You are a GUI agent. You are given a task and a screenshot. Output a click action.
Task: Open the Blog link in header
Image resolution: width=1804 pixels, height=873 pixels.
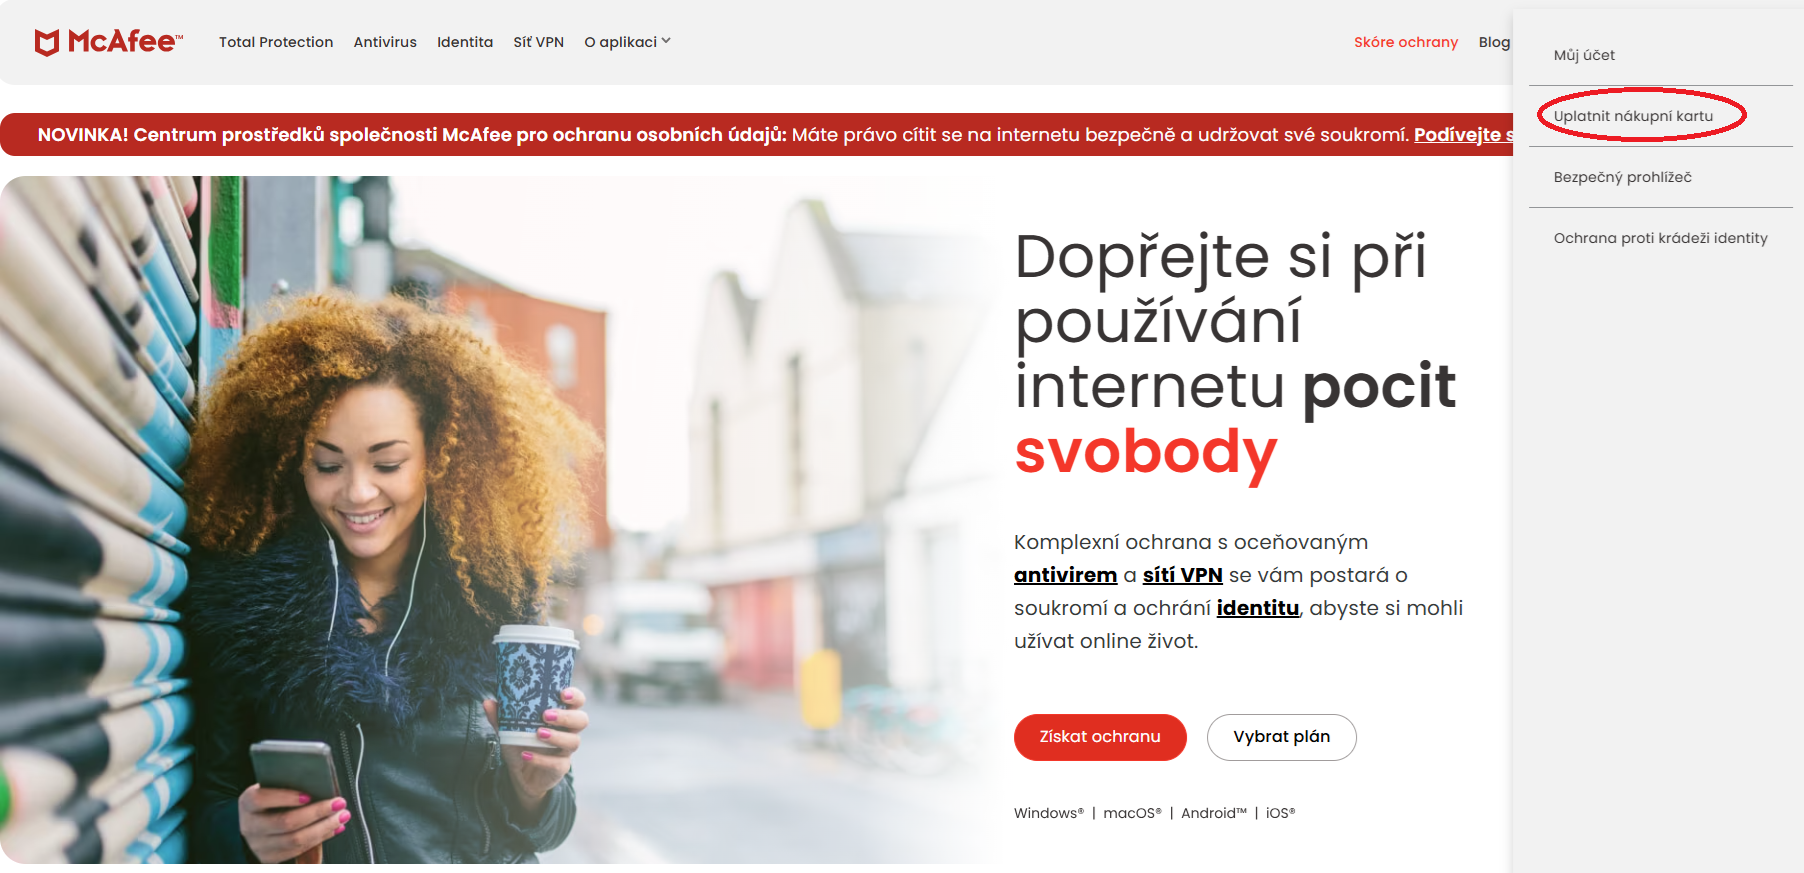[x=1494, y=42]
